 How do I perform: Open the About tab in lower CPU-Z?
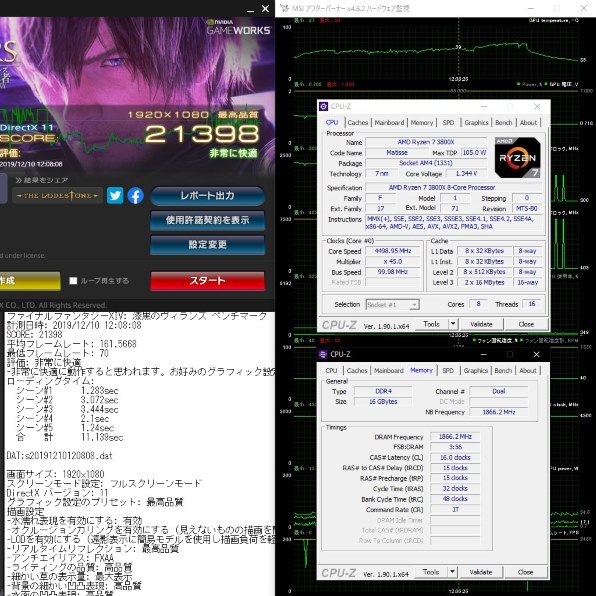pyautogui.click(x=528, y=370)
